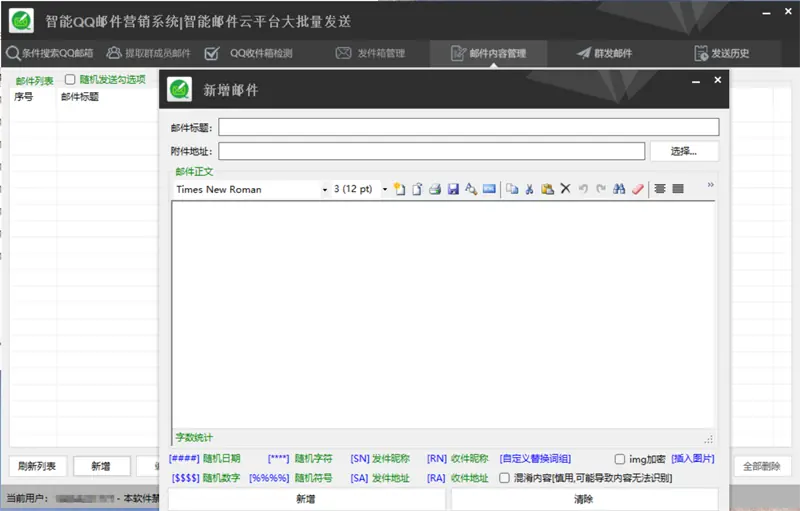
Task: Open the 3 (12 pt) font size dropdown
Action: click(385, 189)
